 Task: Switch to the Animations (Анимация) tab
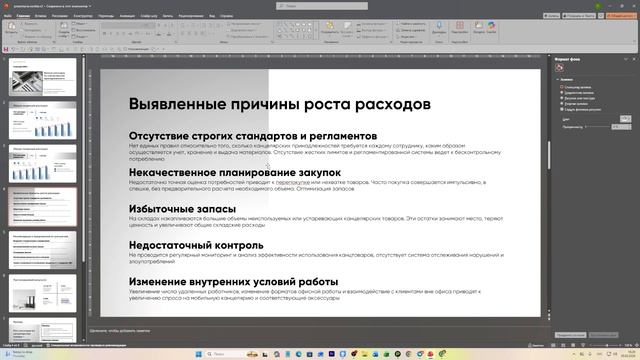coord(127,16)
